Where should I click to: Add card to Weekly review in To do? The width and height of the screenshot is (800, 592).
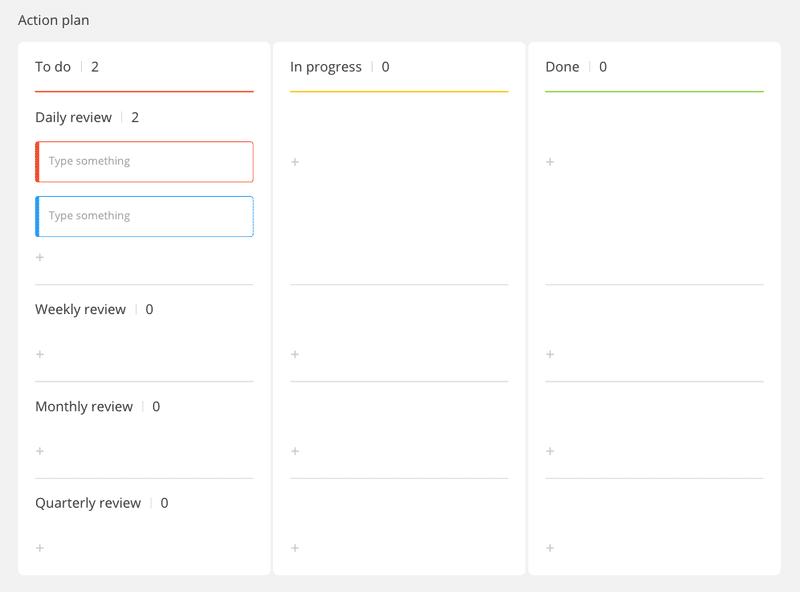click(x=40, y=354)
